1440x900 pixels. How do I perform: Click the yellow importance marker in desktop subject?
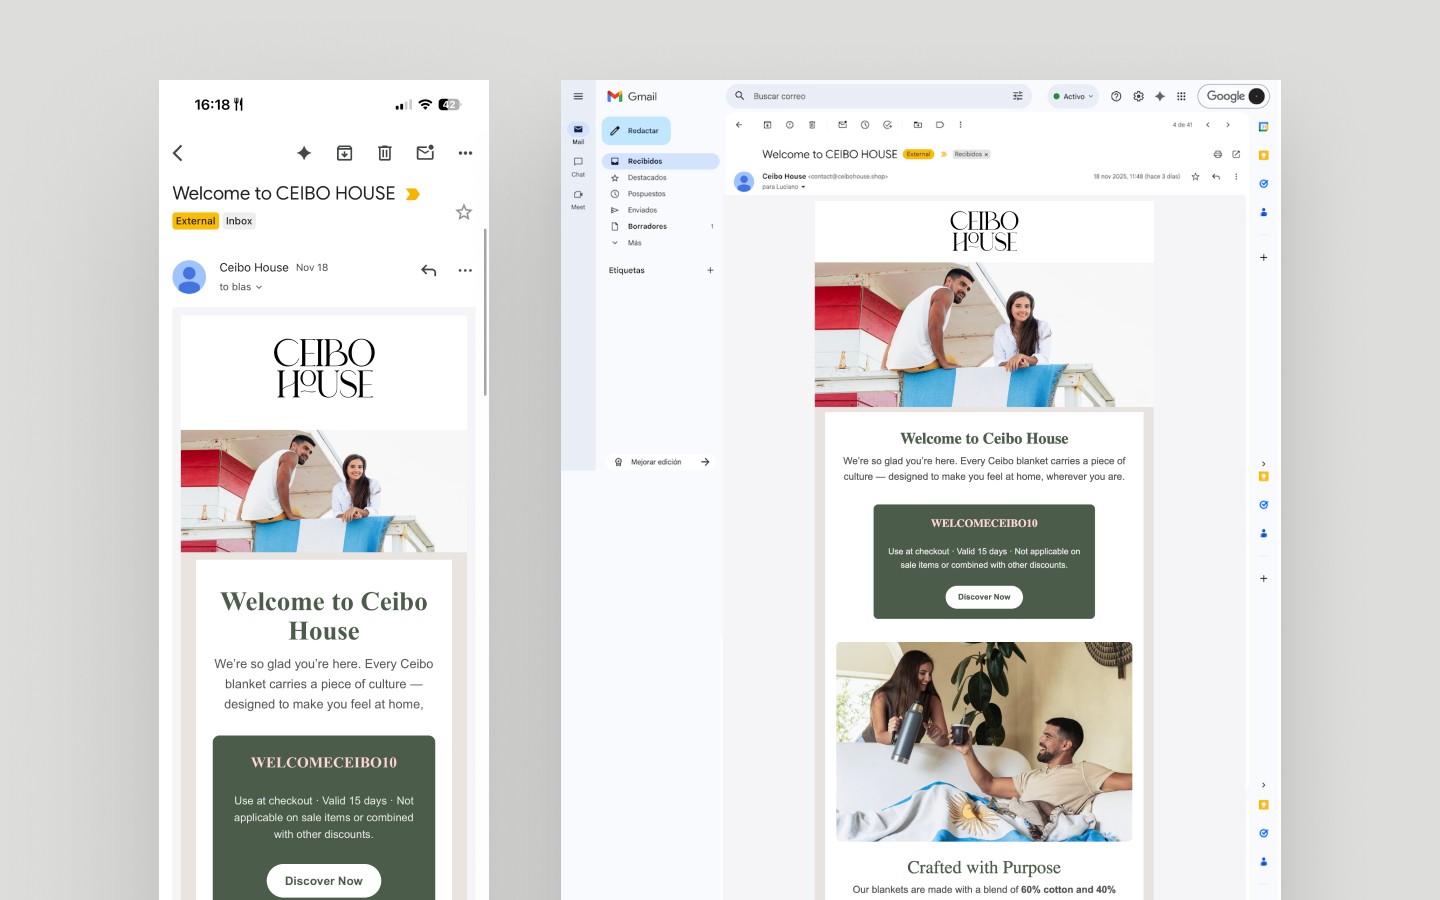tap(943, 154)
